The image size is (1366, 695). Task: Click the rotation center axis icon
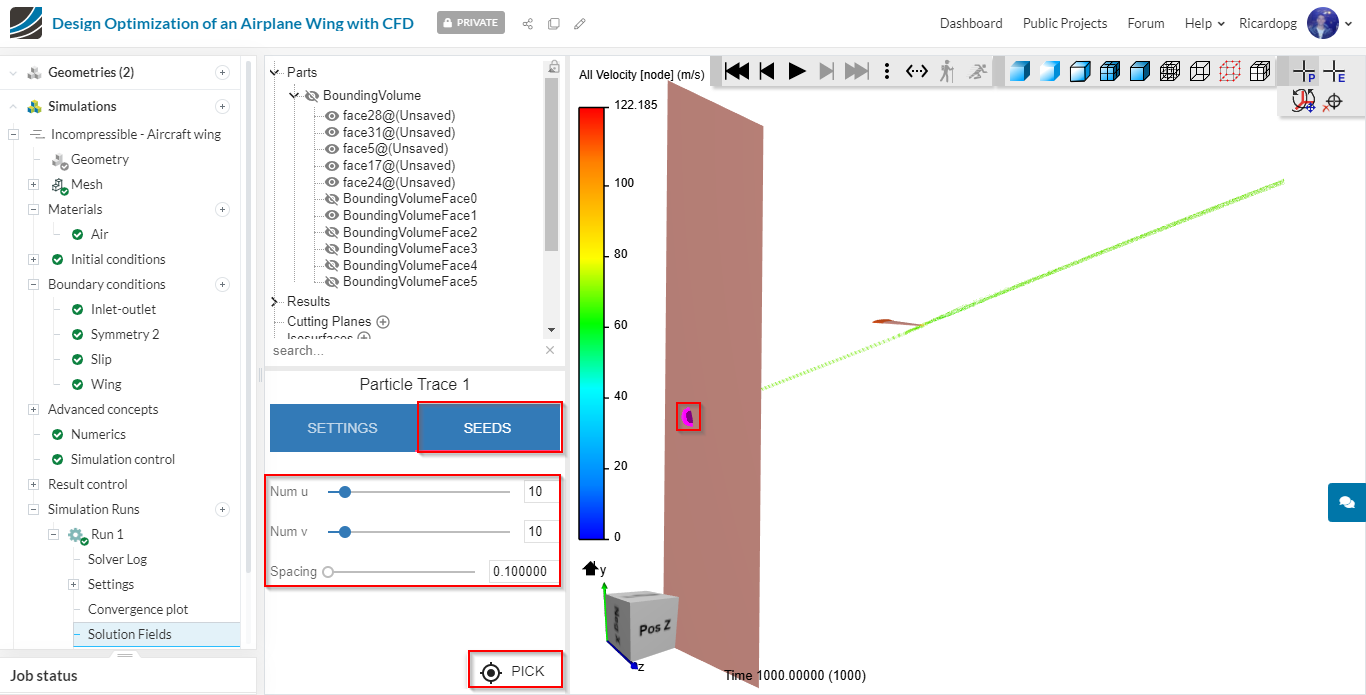coord(1303,101)
